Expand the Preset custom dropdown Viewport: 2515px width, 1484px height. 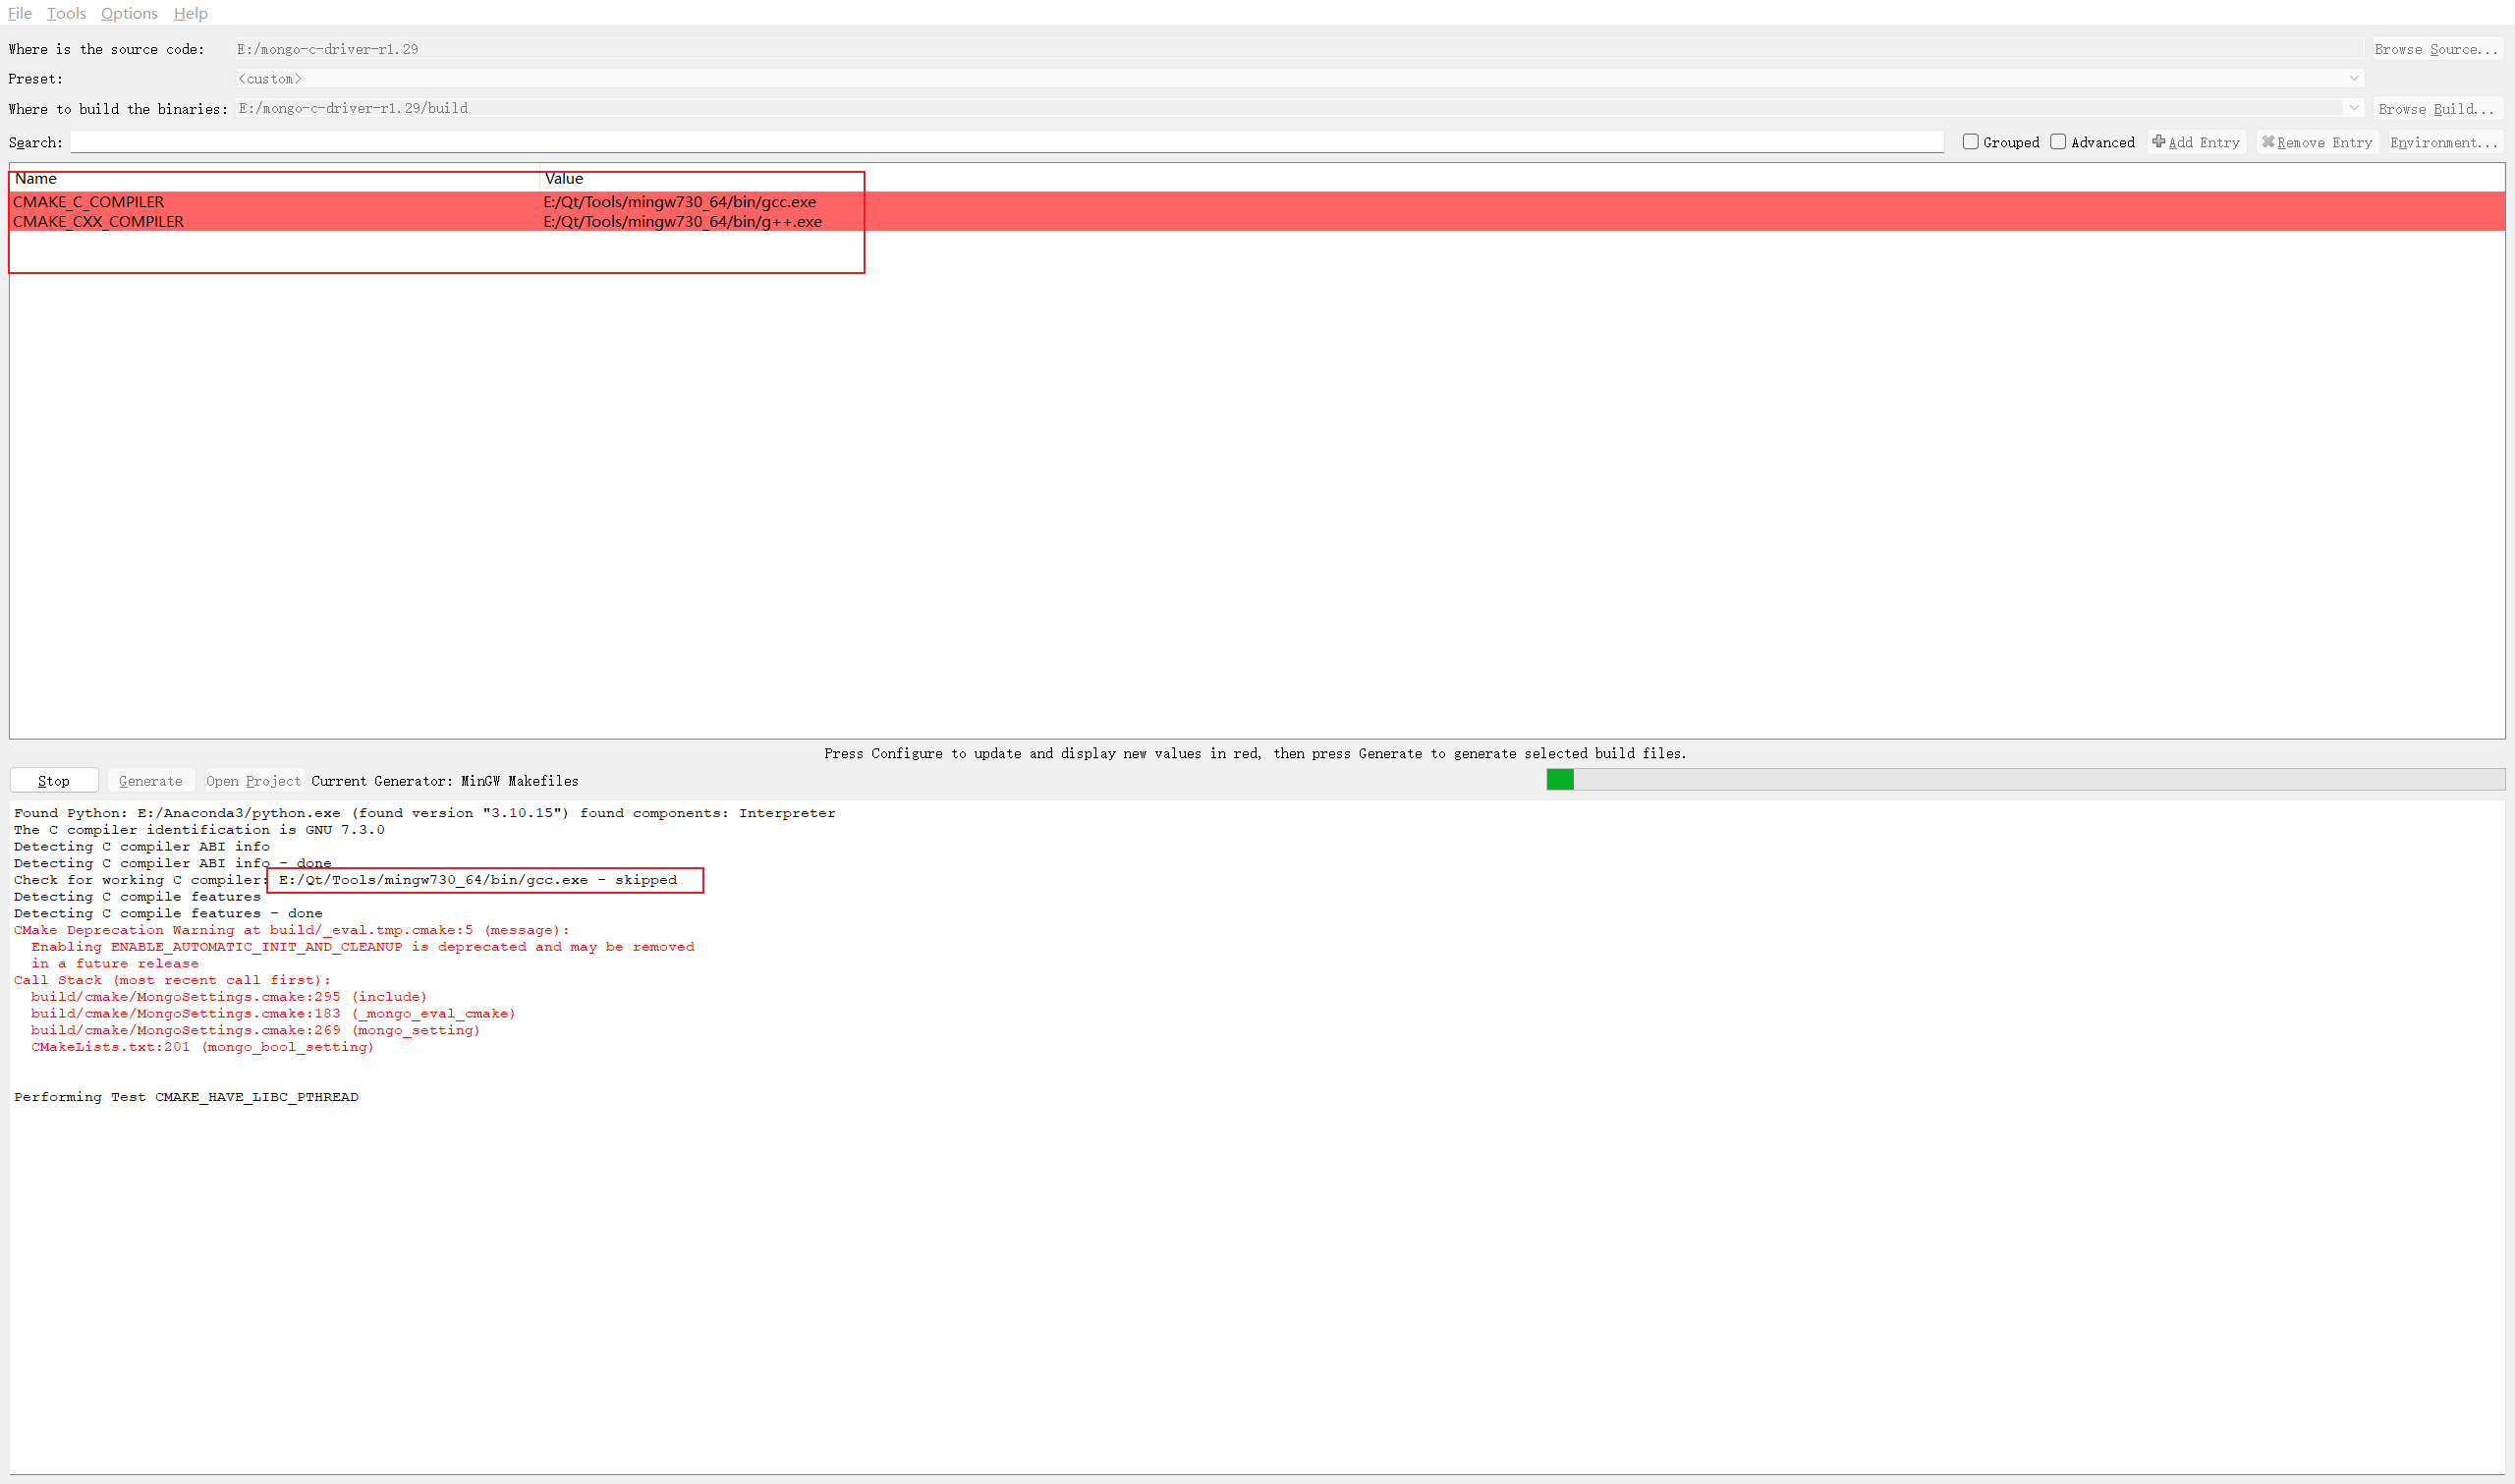(2353, 78)
